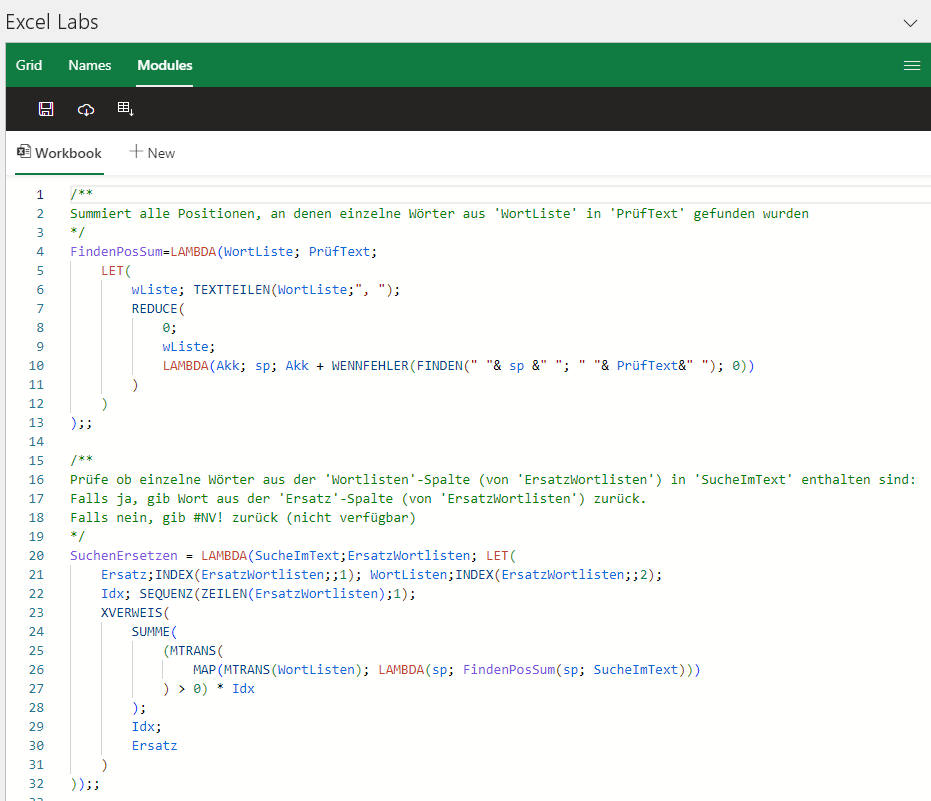Image resolution: width=931 pixels, height=801 pixels.
Task: Click line number 32 in the gutter
Action: click(36, 784)
